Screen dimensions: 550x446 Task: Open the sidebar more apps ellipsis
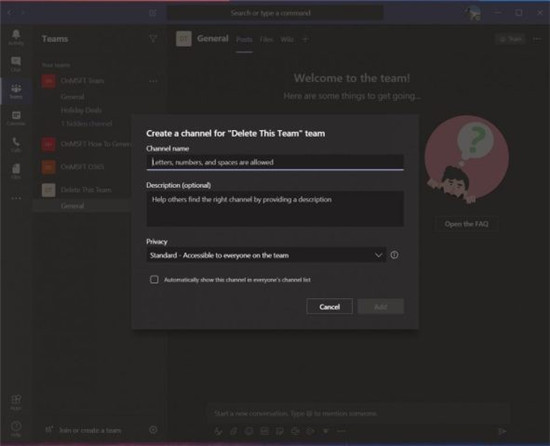click(16, 198)
